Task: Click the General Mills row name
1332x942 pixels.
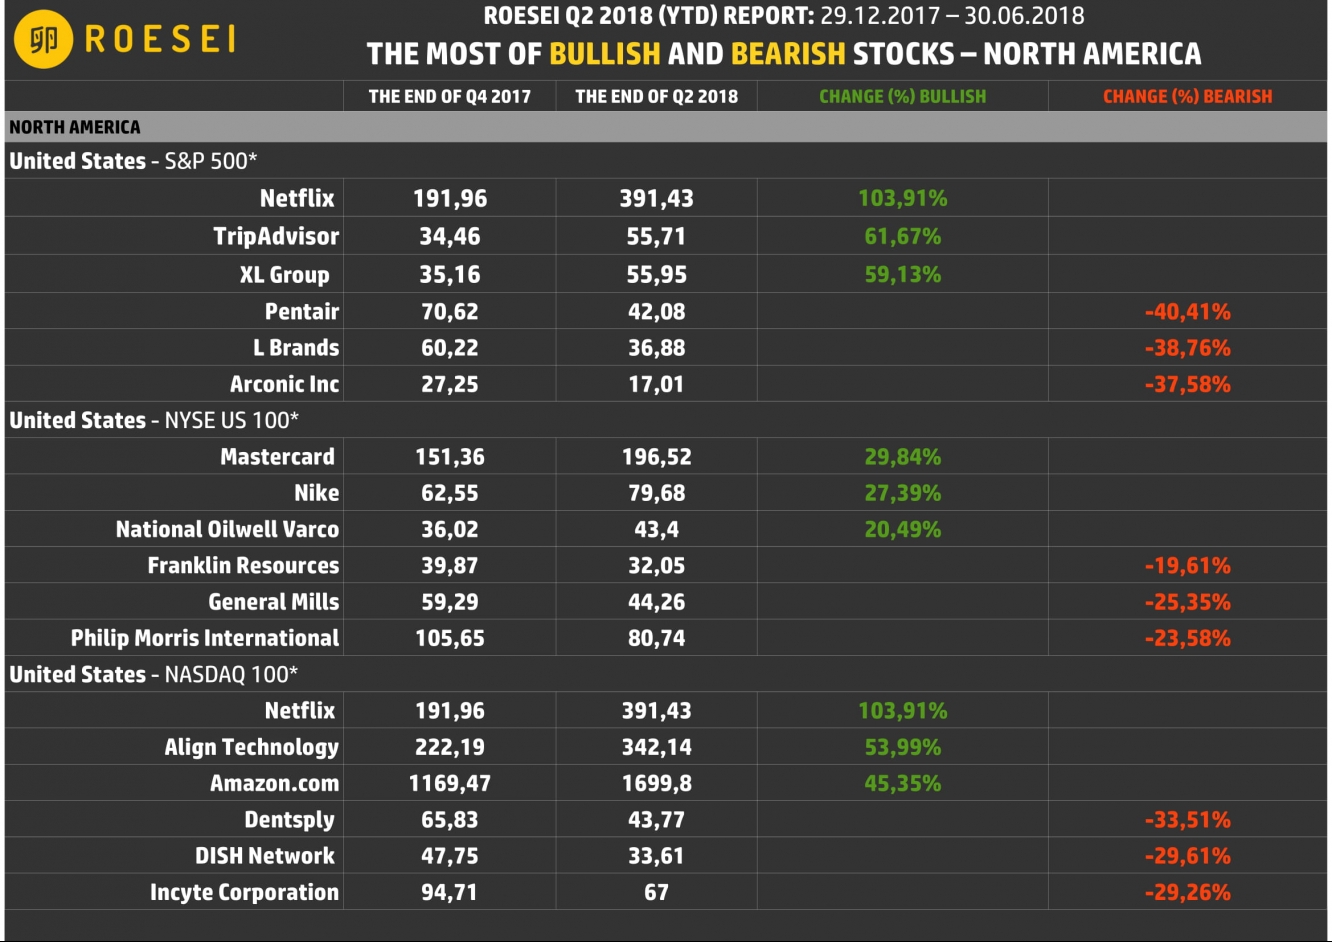Action: pyautogui.click(x=274, y=602)
